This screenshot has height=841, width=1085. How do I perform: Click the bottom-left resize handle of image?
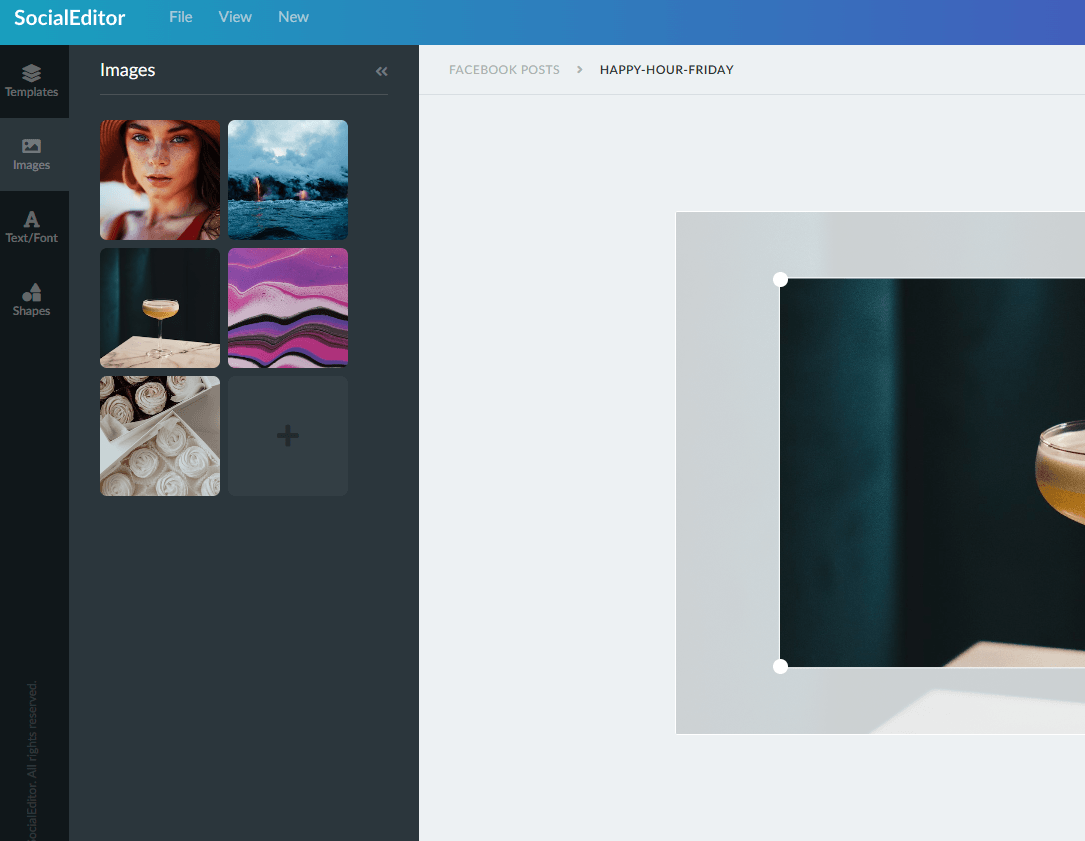pos(780,667)
